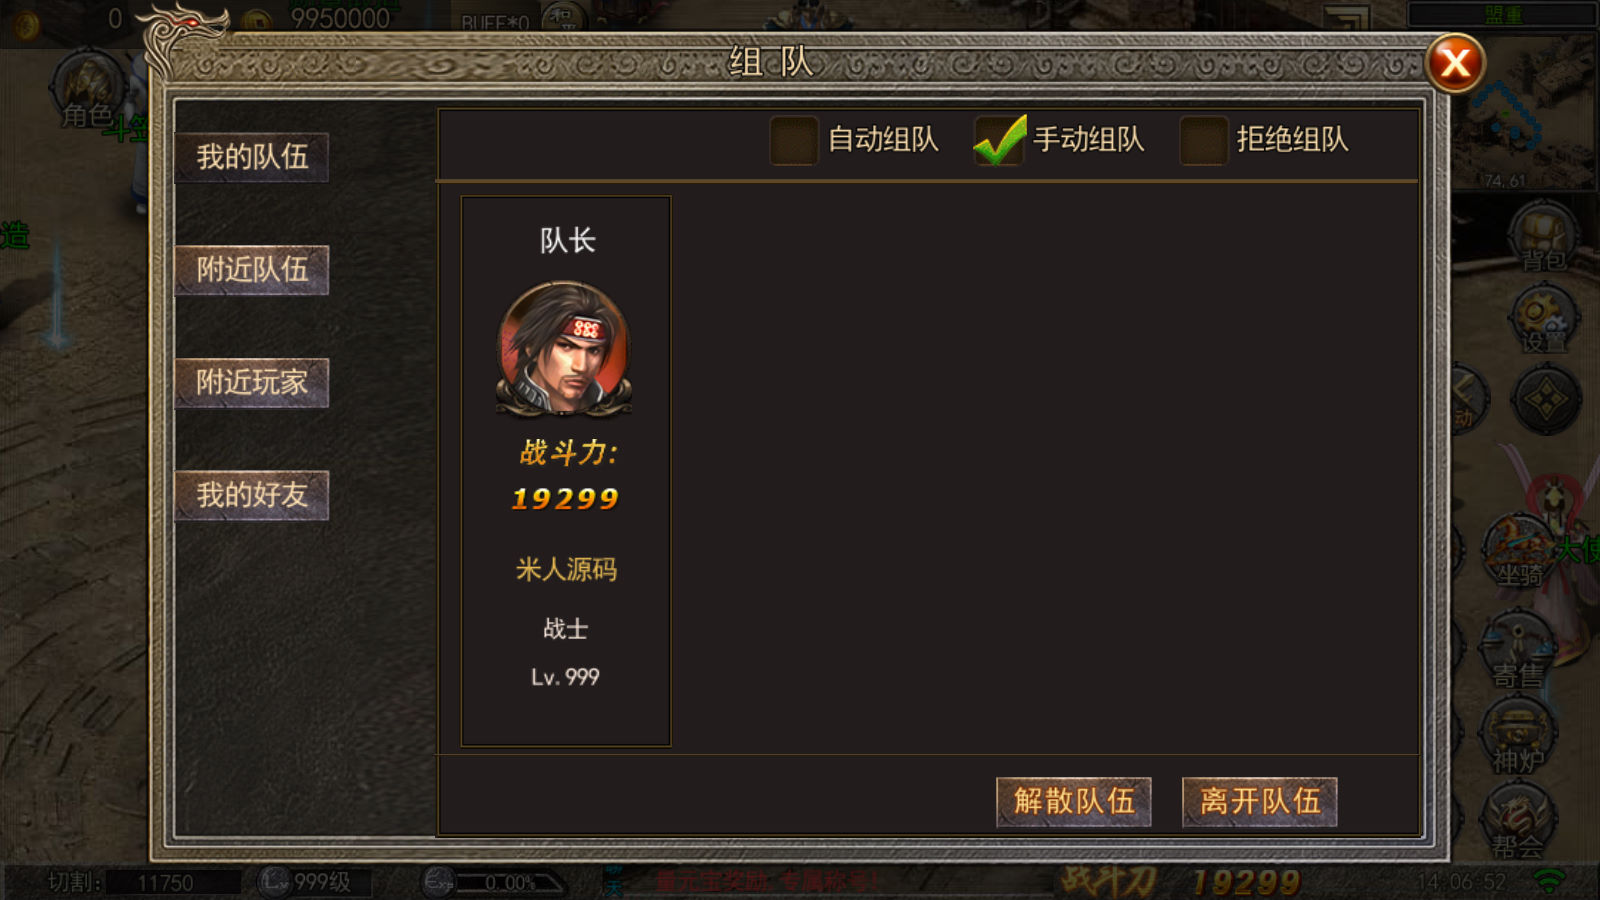Switch to the 附近玩家 tab
Viewport: 1600px width, 900px height.
(x=252, y=383)
